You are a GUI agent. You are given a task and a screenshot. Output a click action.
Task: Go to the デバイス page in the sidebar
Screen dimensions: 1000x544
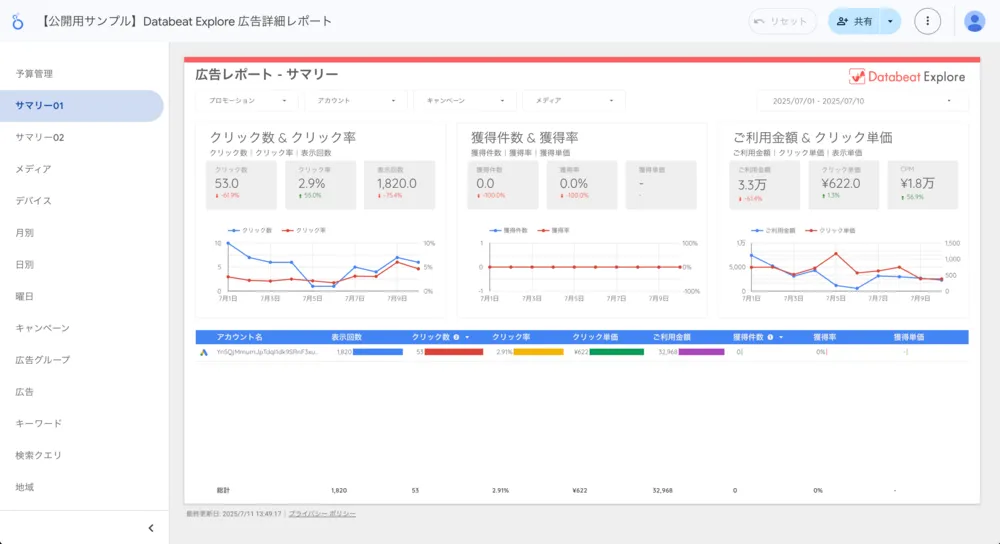pos(33,201)
